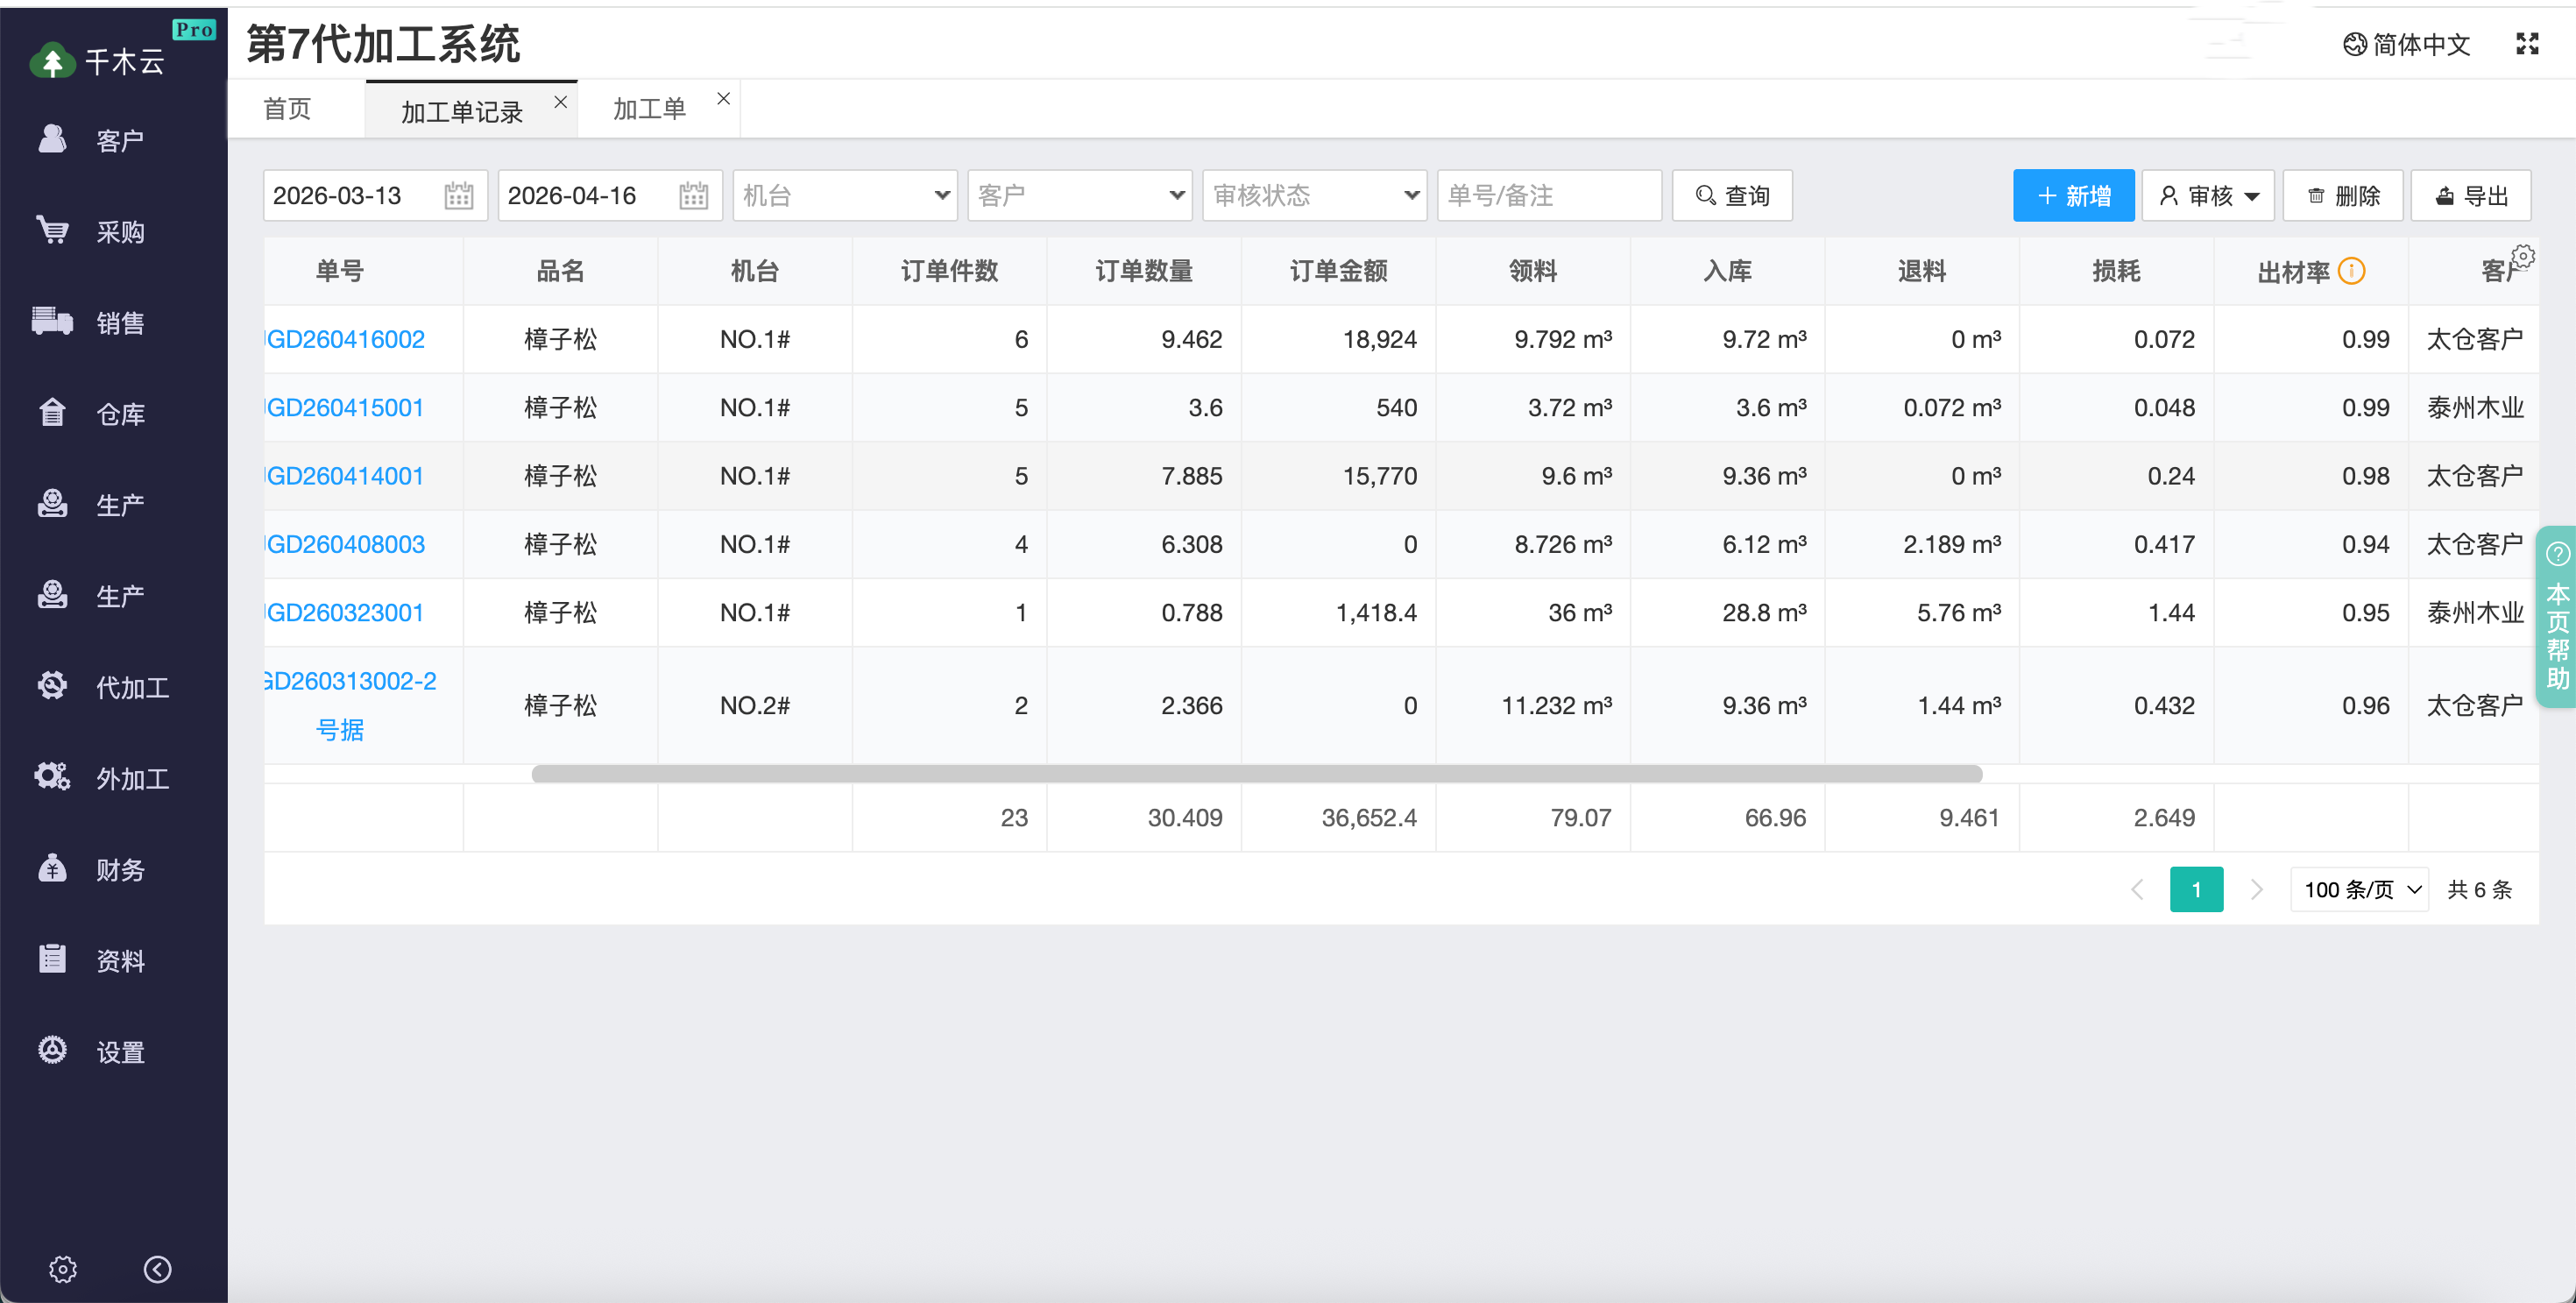Viewport: 2576px width, 1303px height.
Task: Expand the 审核状态 dropdown
Action: tap(1313, 195)
